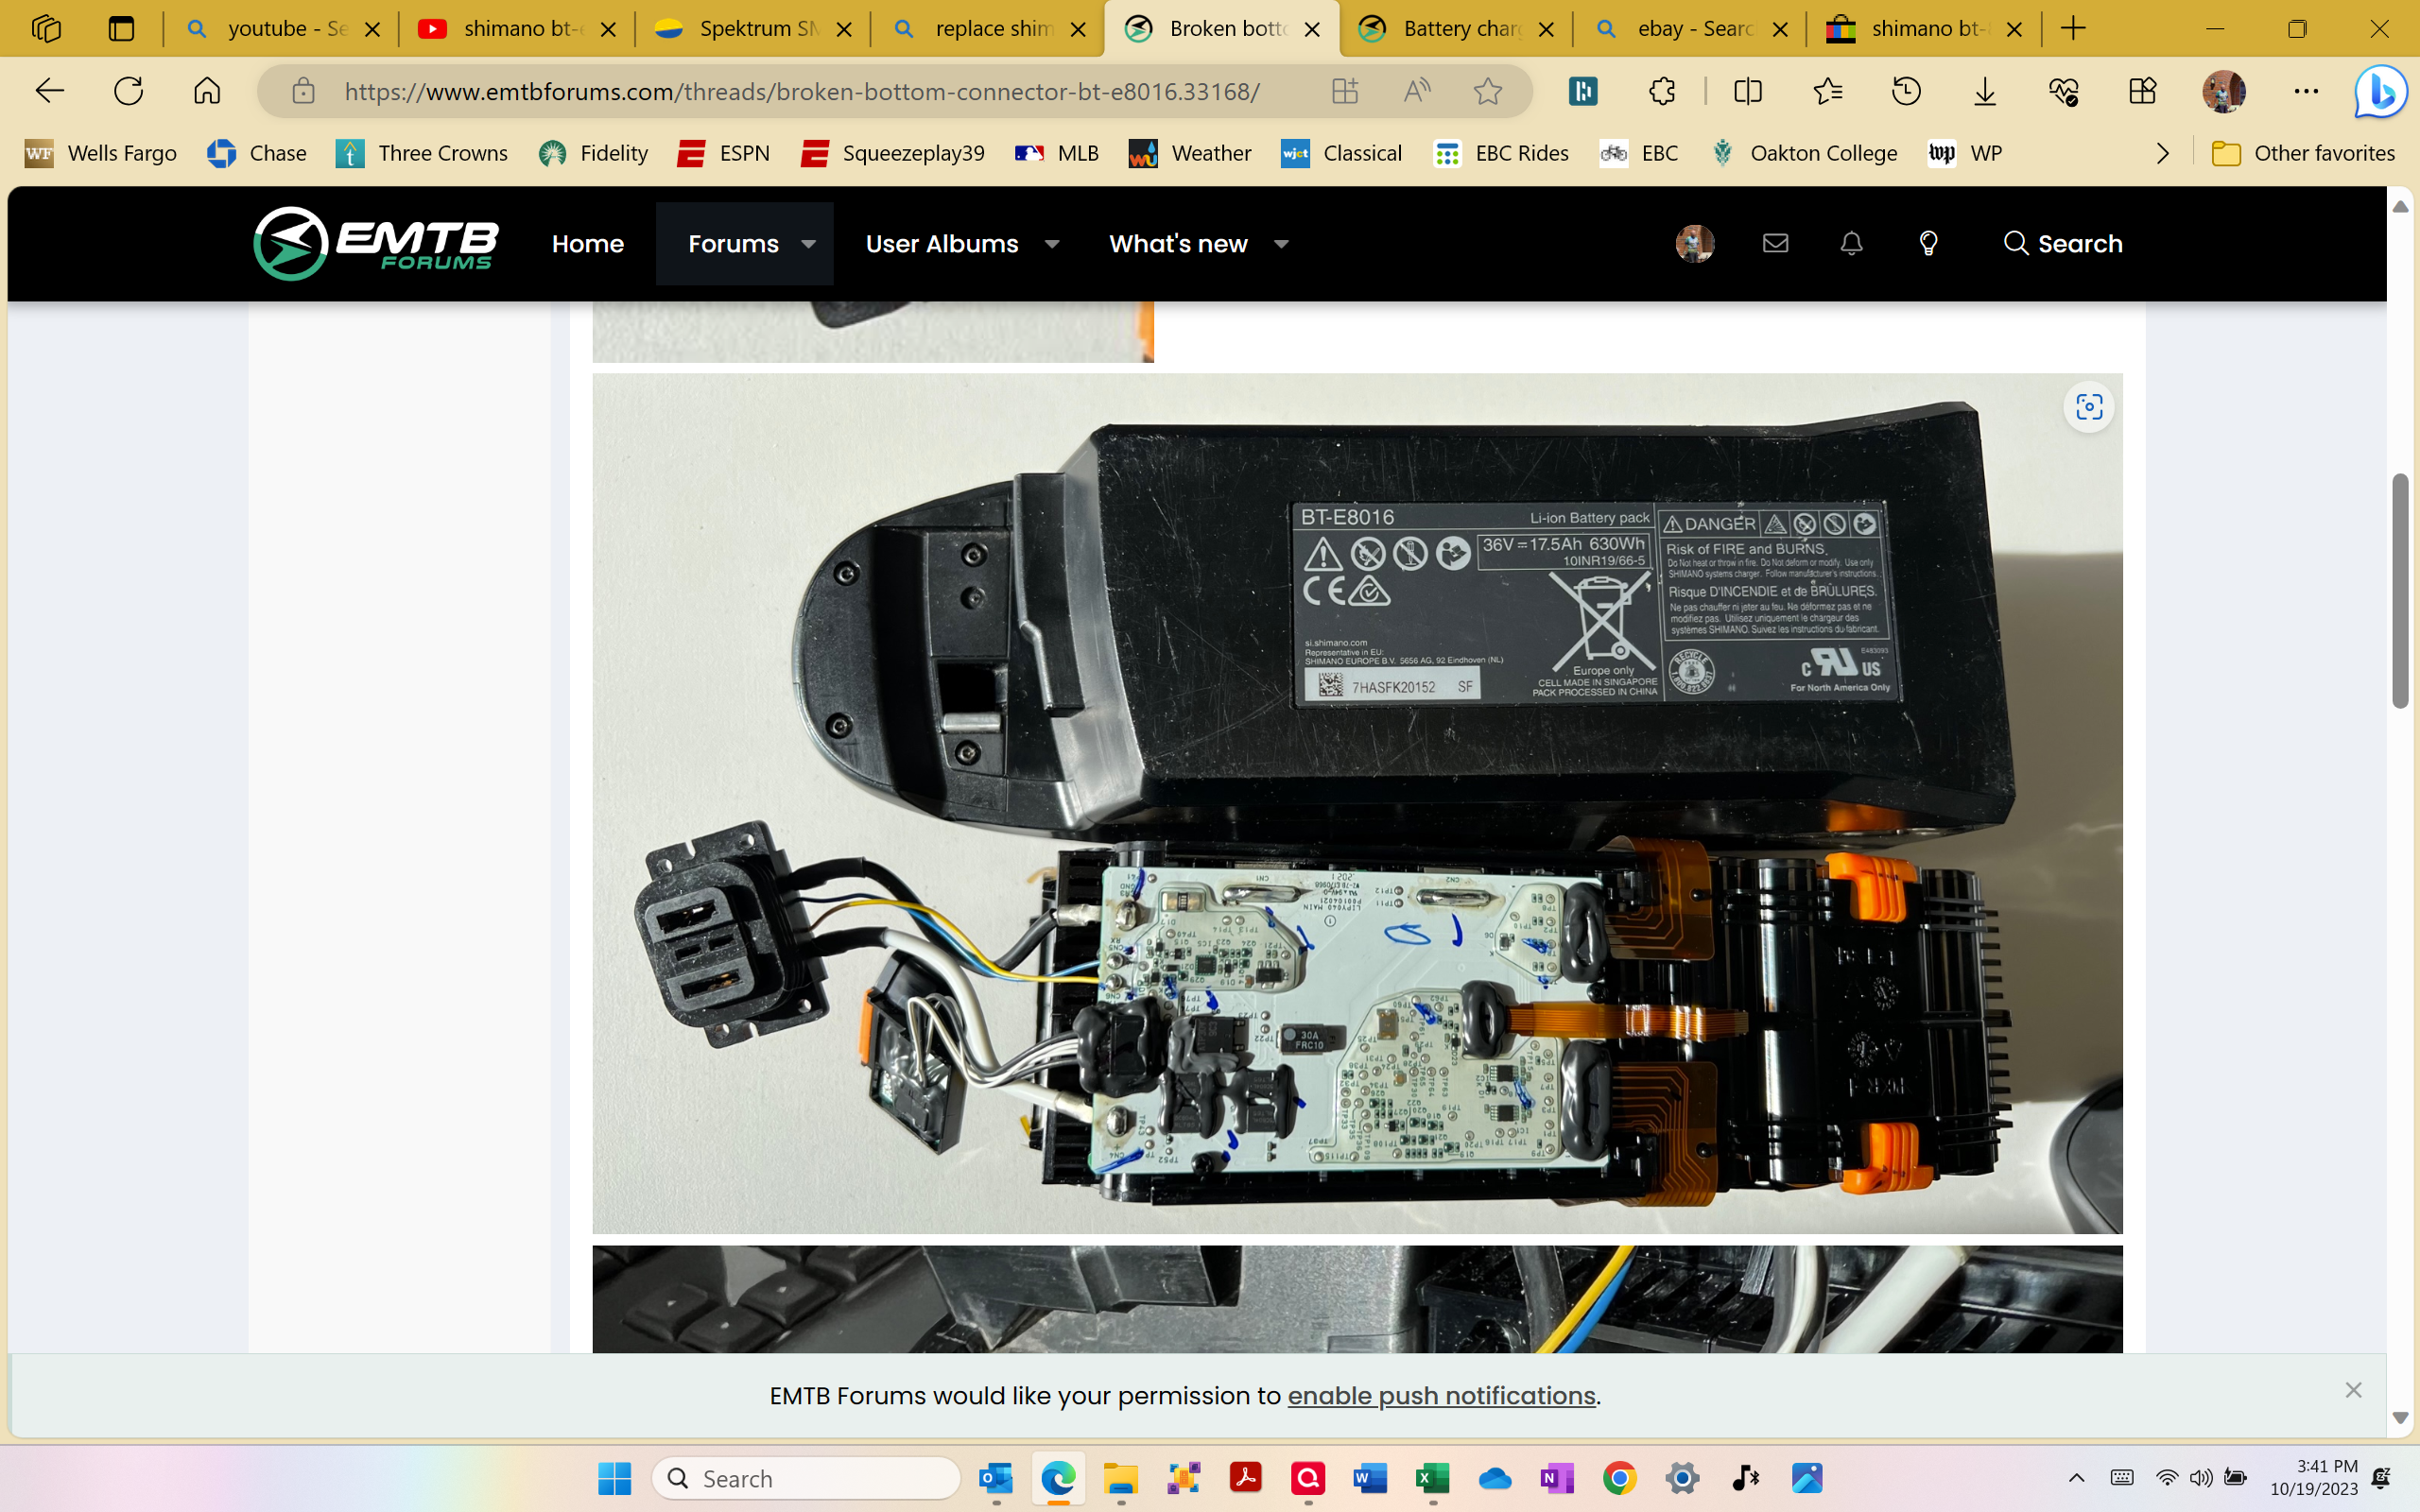
Task: Open Workspaces icon at top left
Action: point(46,28)
